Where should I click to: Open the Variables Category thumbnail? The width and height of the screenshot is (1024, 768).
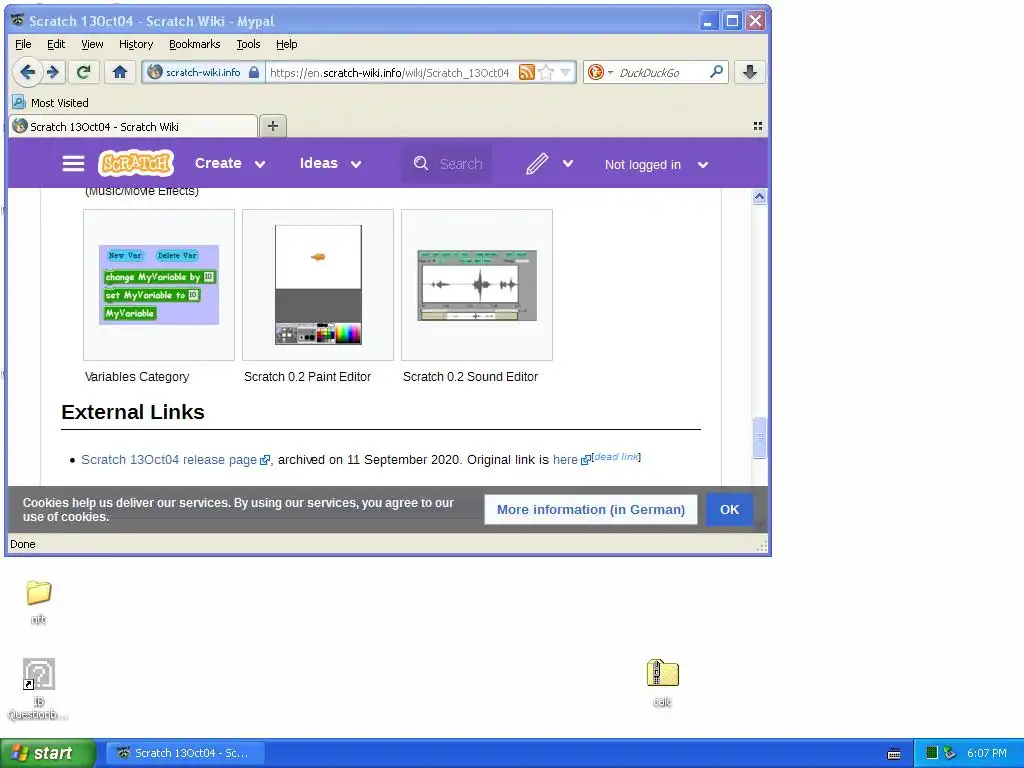click(159, 285)
